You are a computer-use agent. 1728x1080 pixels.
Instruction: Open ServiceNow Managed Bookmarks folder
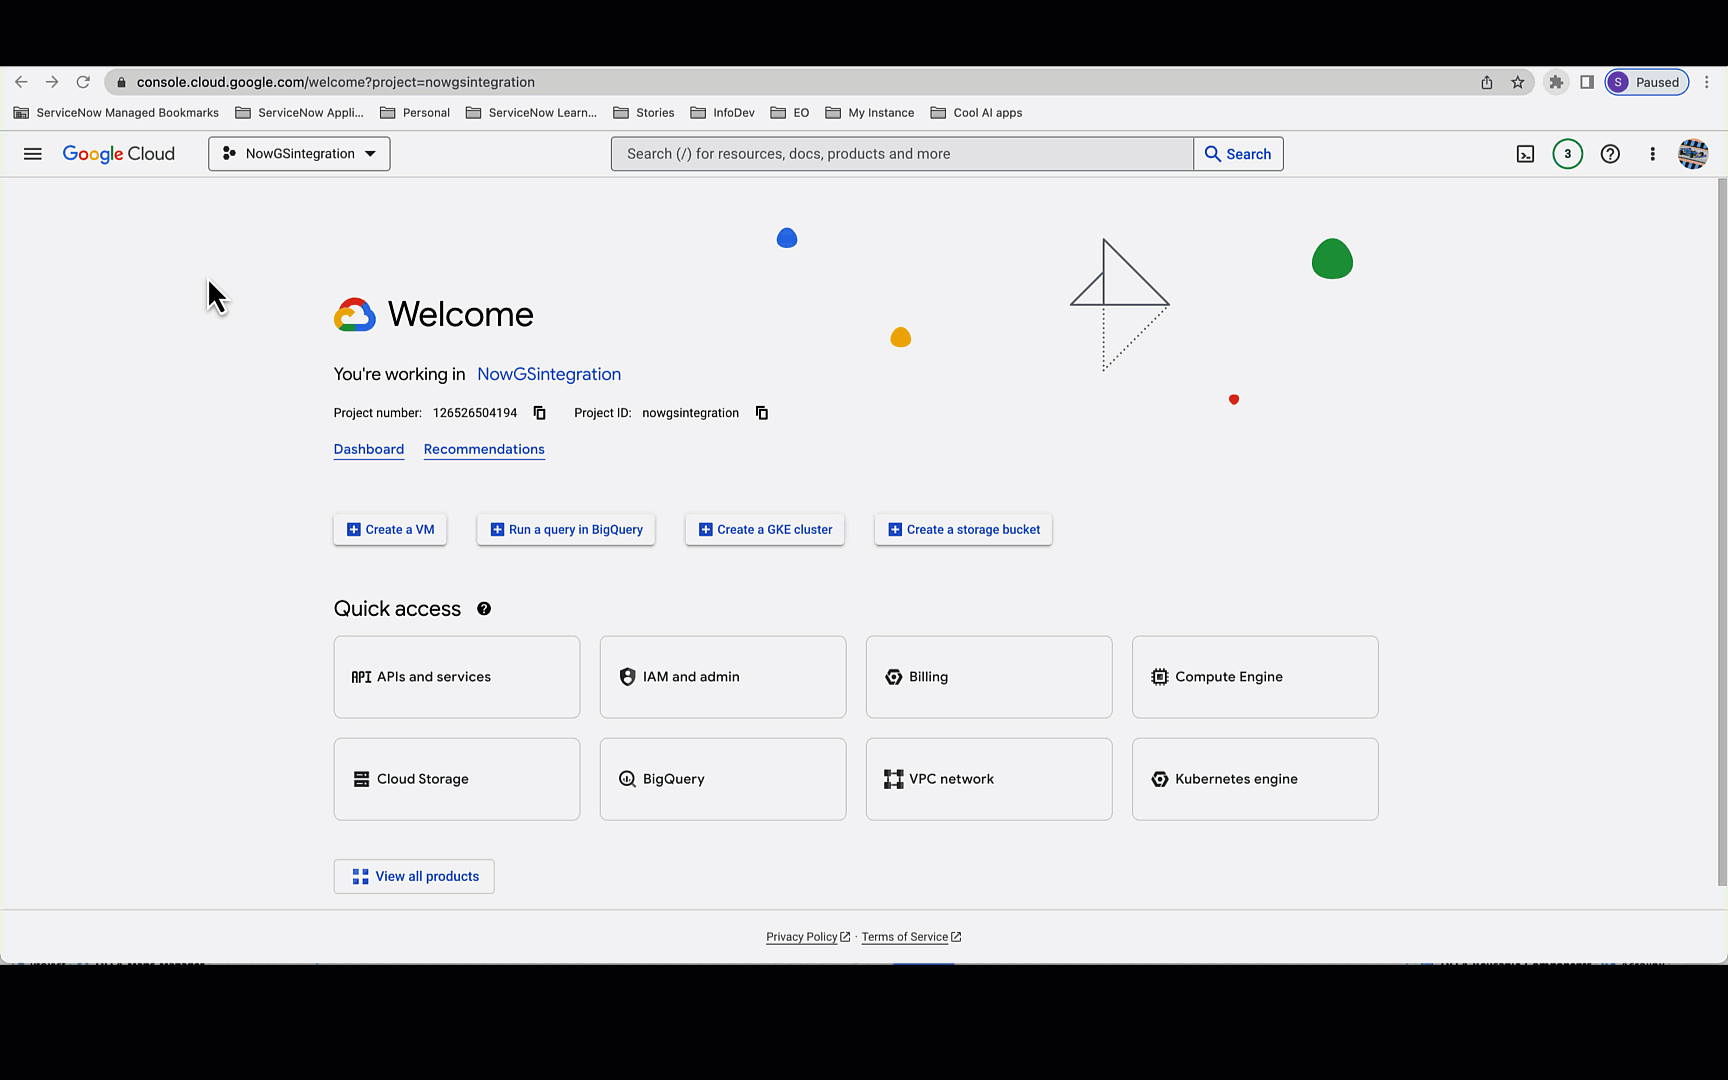116,113
